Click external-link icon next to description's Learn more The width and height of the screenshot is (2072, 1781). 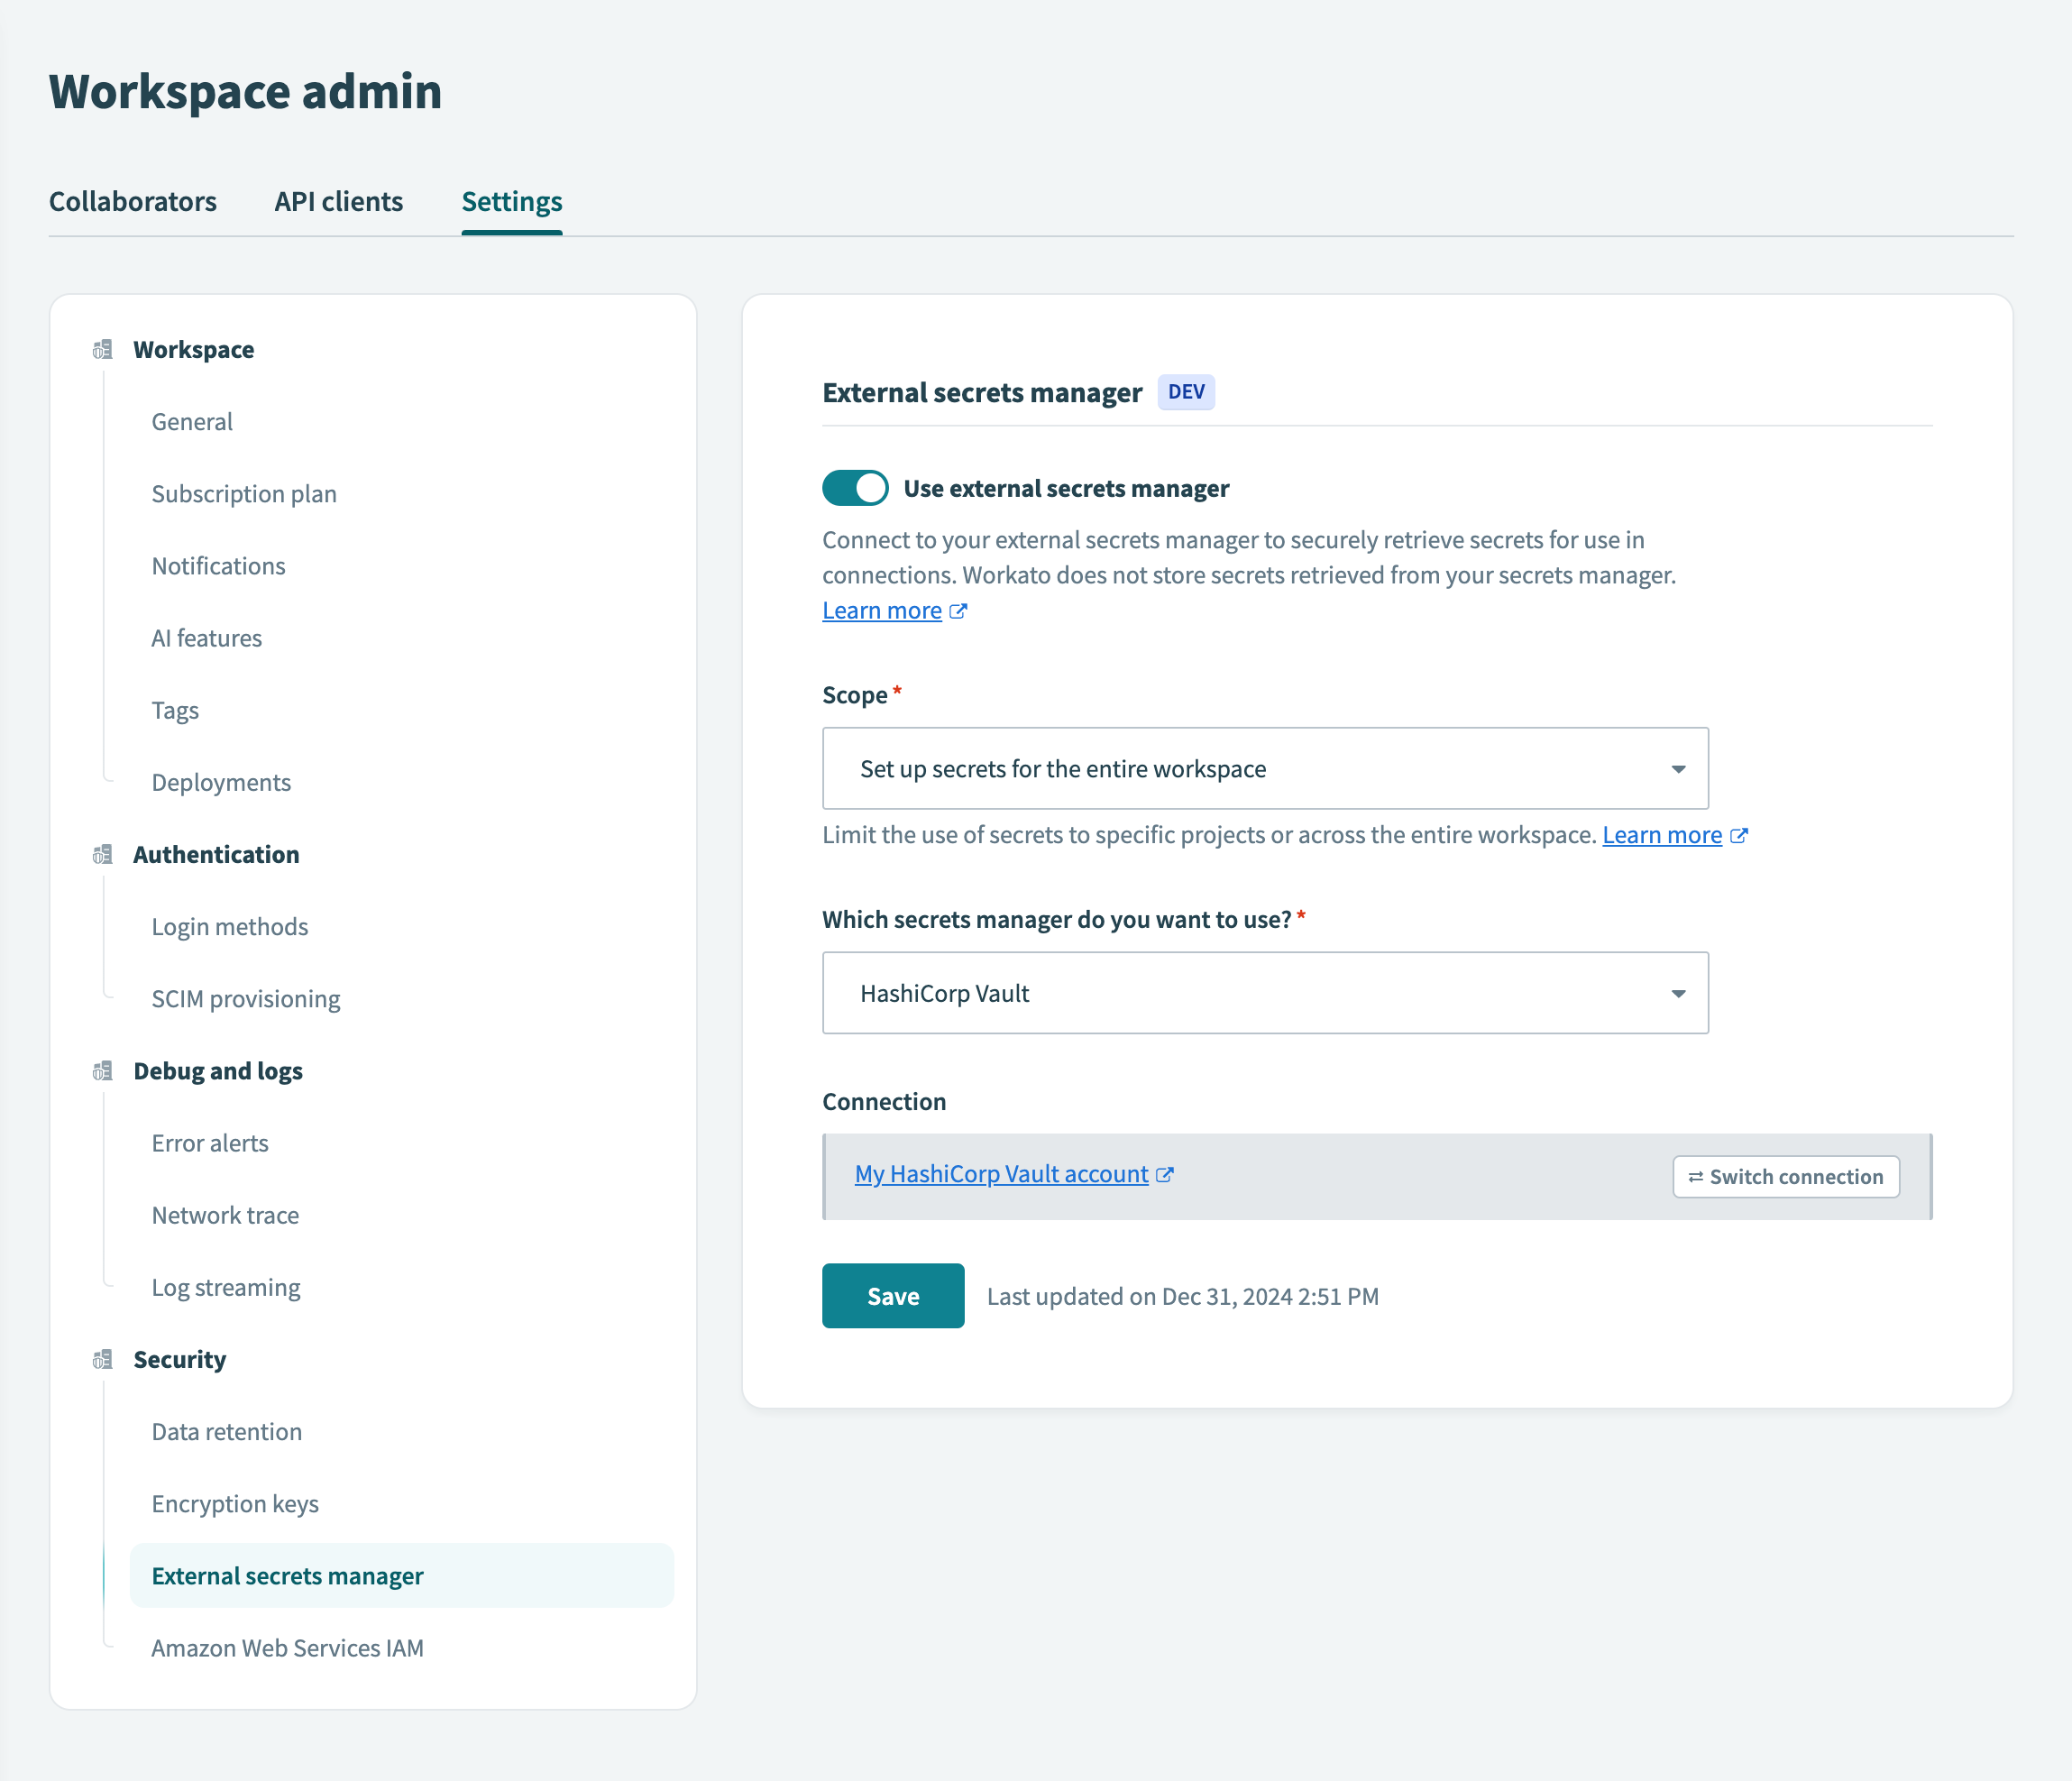coord(958,611)
